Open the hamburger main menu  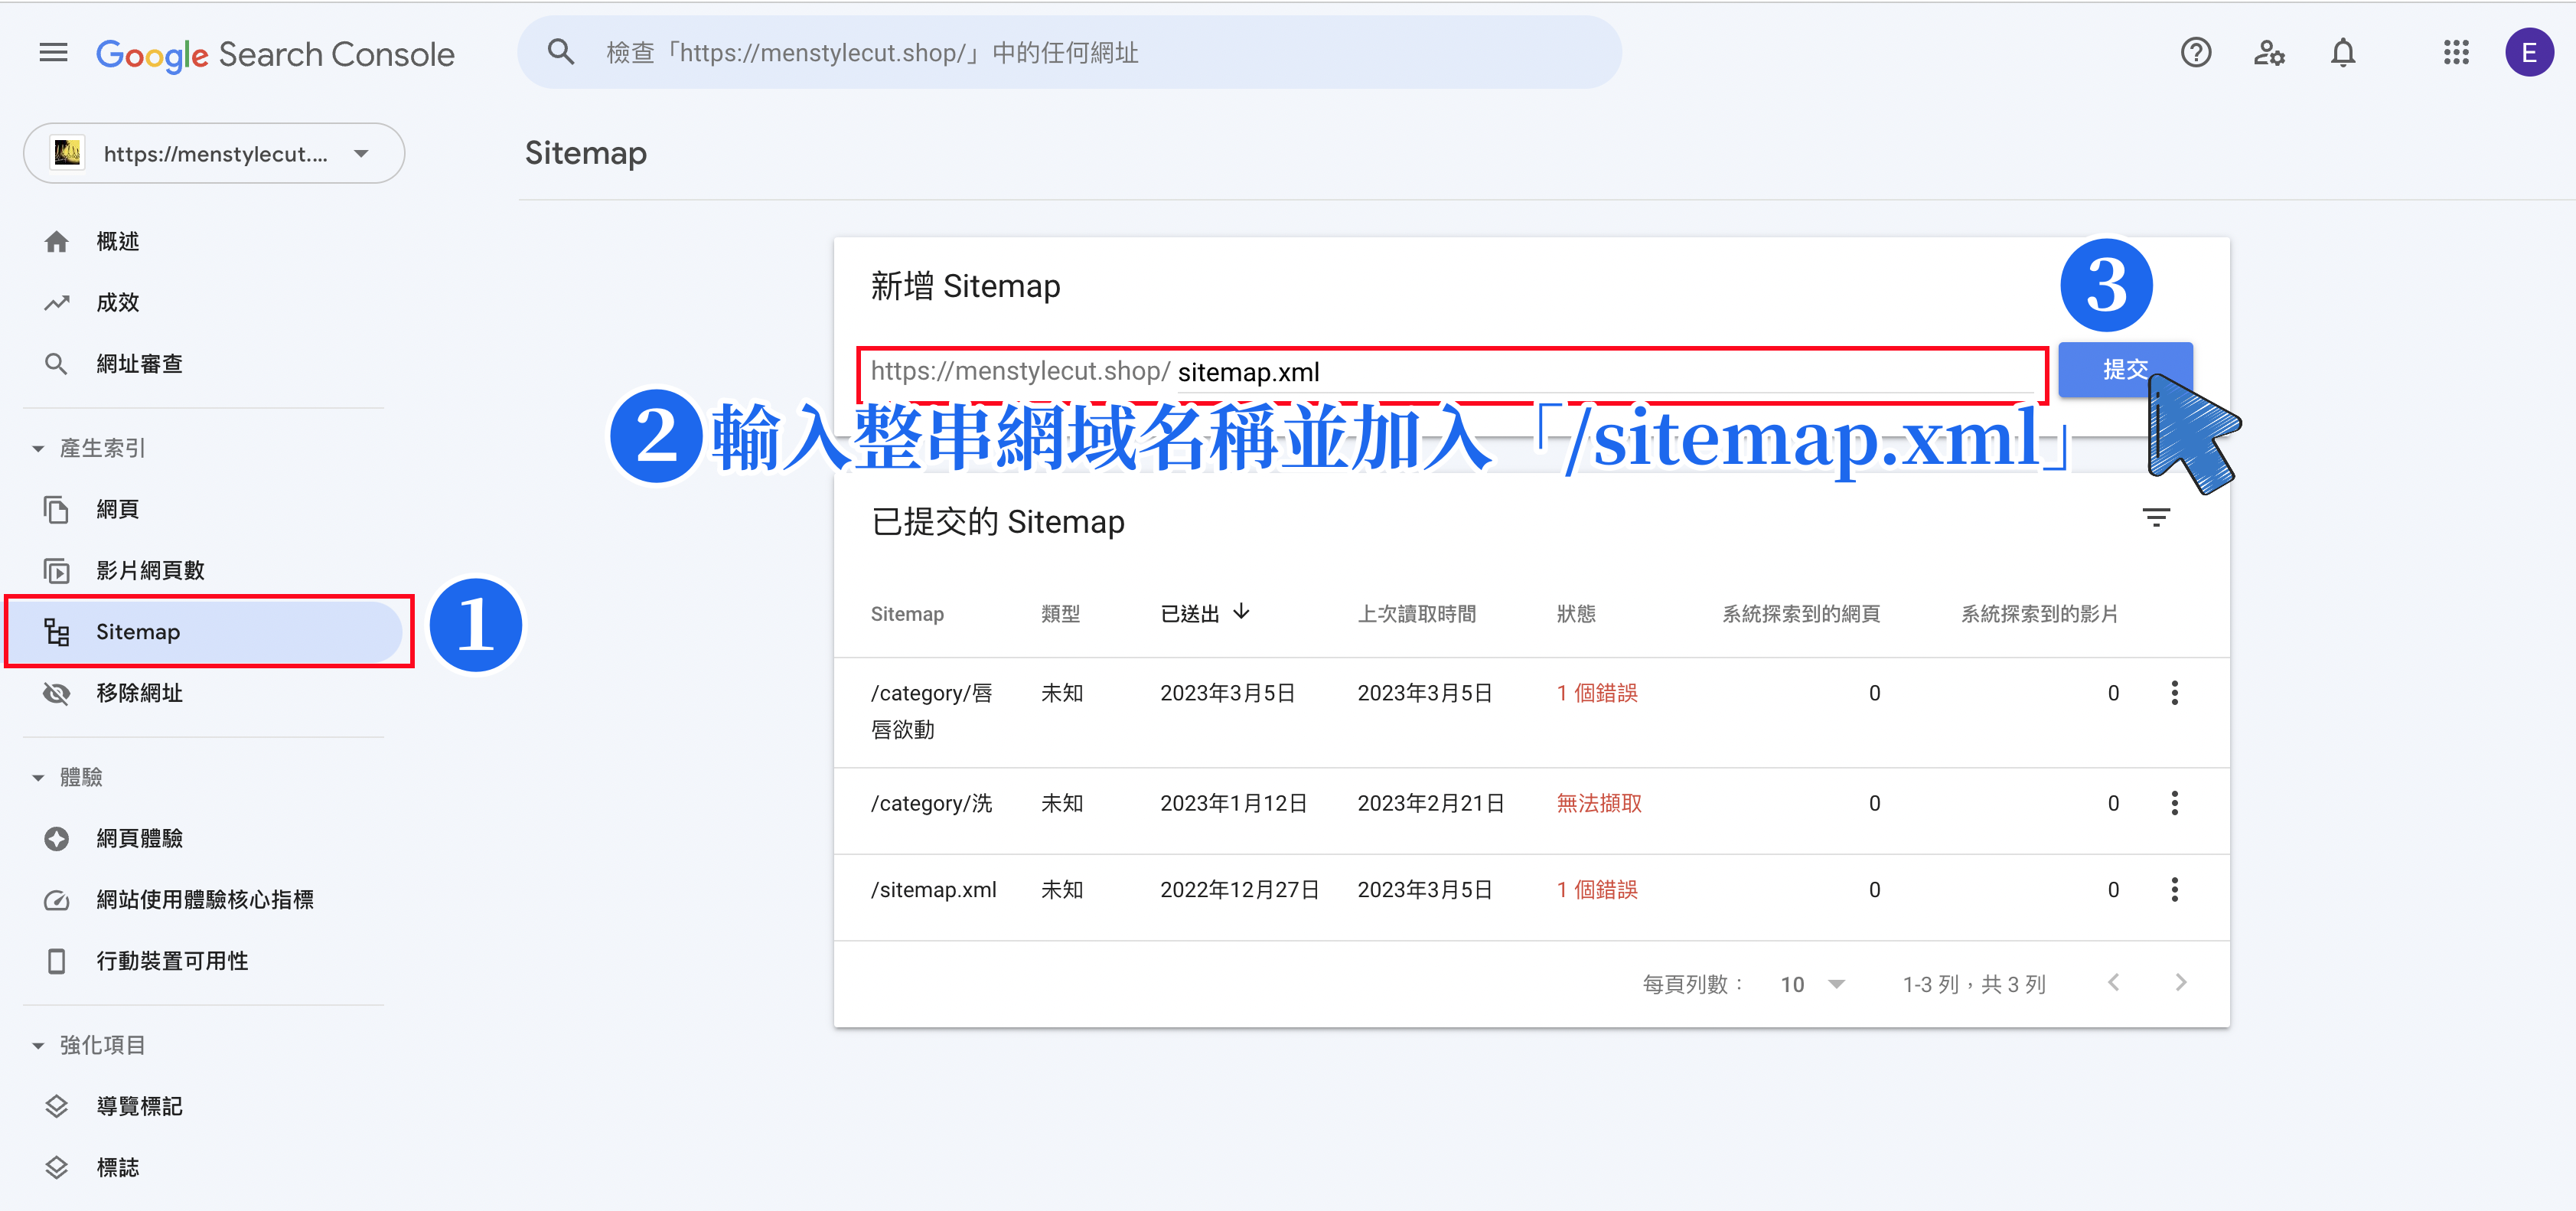[x=53, y=53]
